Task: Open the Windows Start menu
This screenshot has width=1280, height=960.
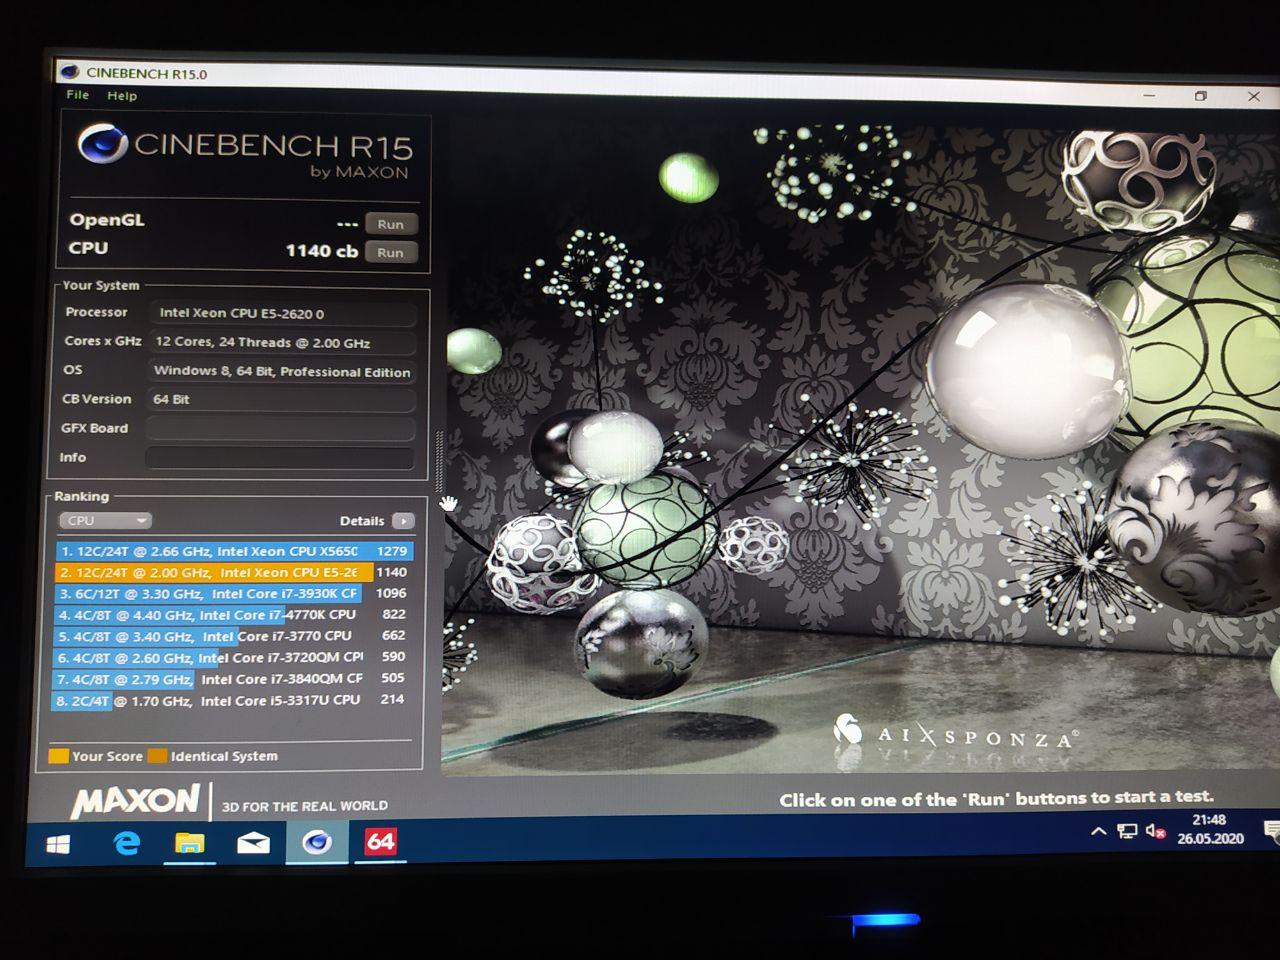Action: pyautogui.click(x=58, y=845)
